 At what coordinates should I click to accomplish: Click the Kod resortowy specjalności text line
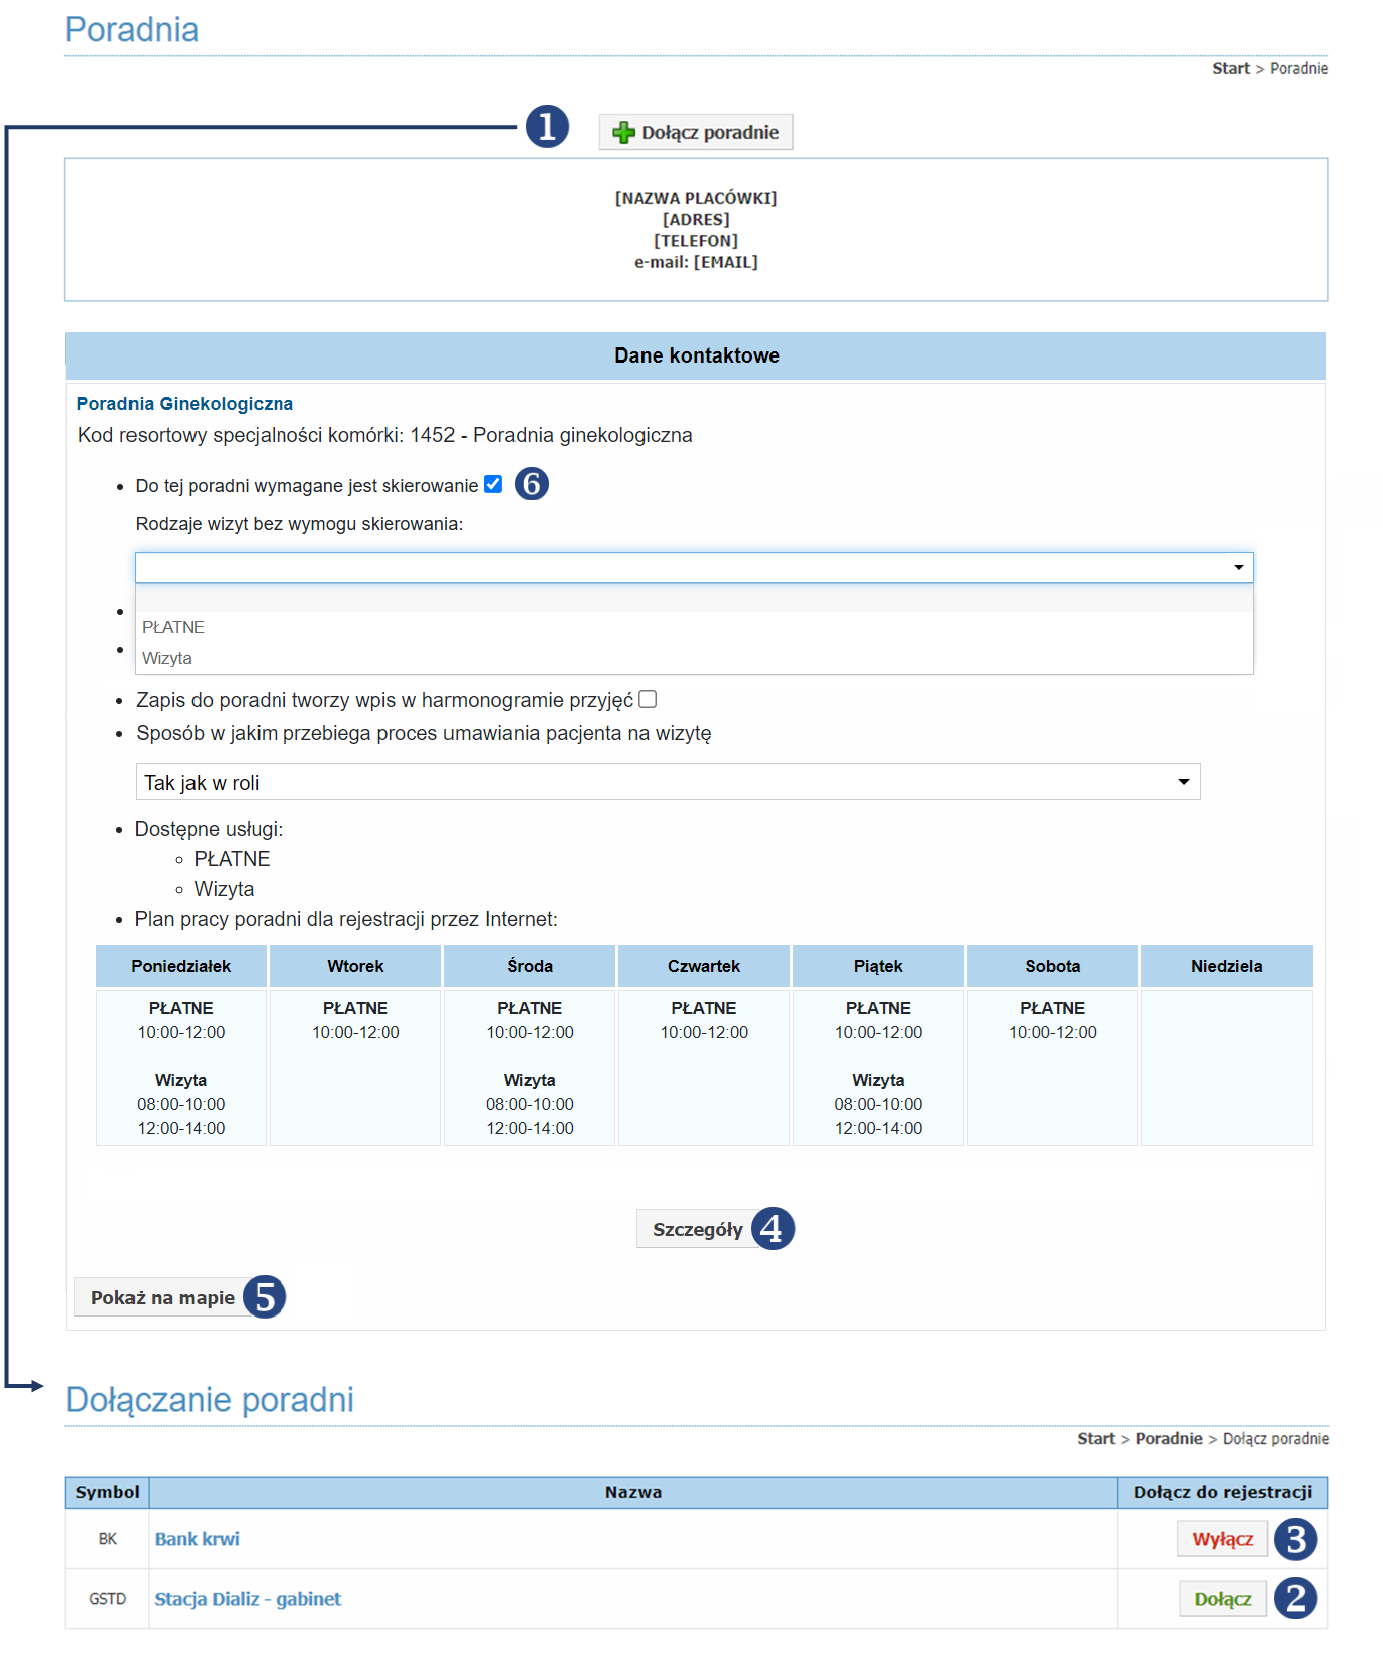click(x=385, y=435)
